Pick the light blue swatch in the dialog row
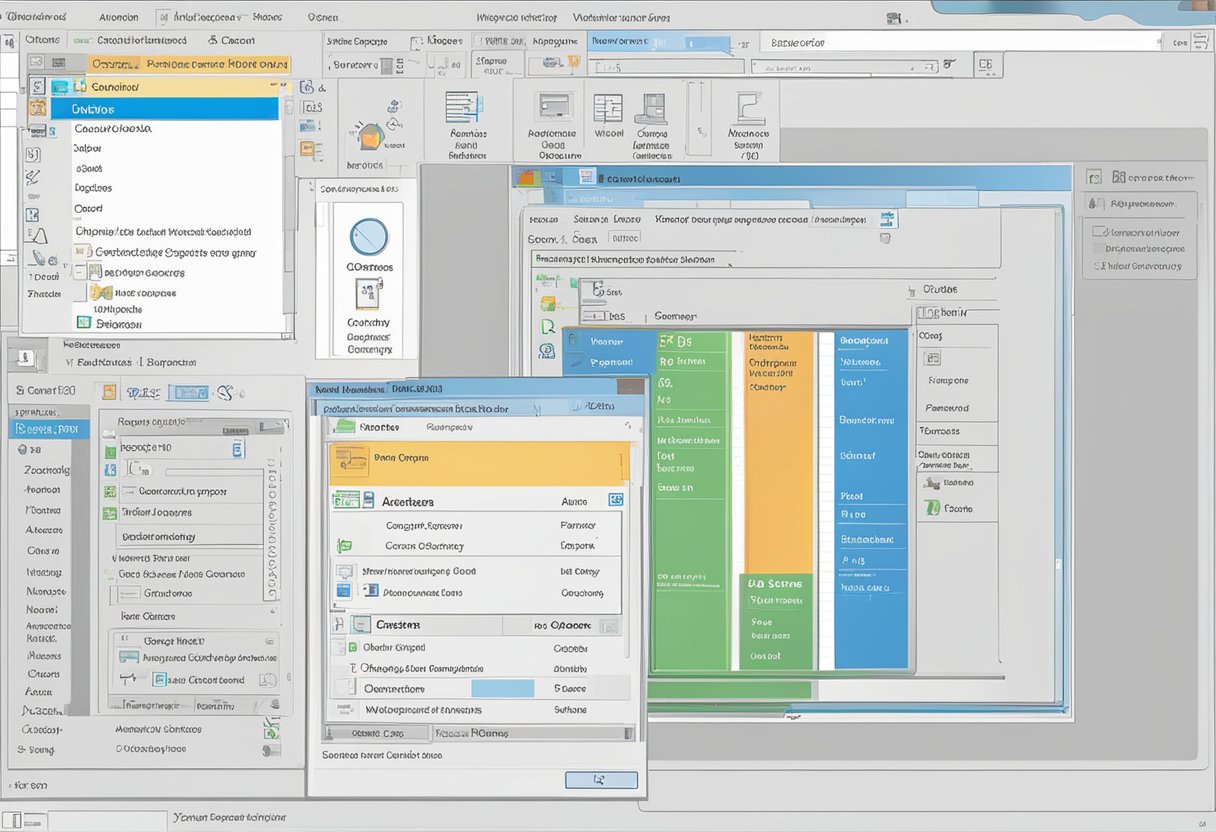 [503, 688]
